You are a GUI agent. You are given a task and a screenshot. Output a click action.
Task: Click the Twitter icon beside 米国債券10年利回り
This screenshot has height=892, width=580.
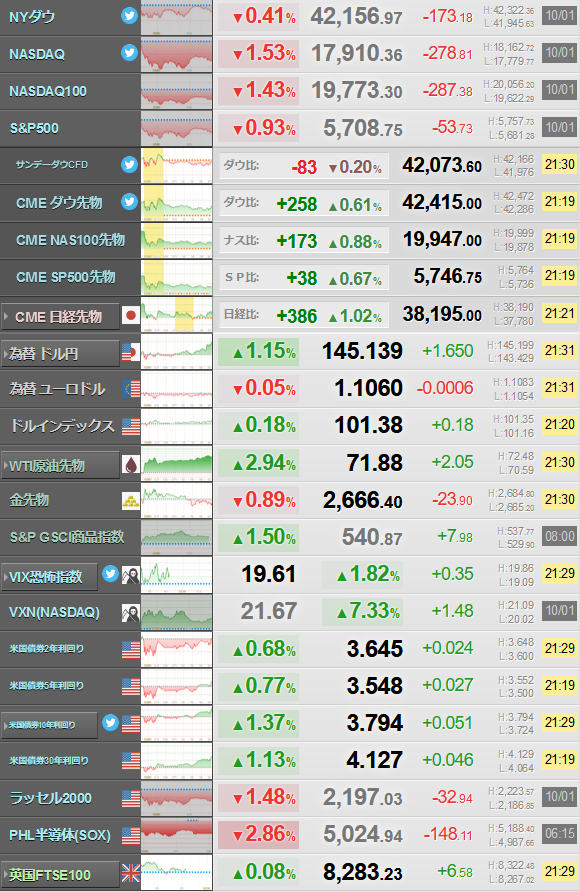click(x=111, y=722)
